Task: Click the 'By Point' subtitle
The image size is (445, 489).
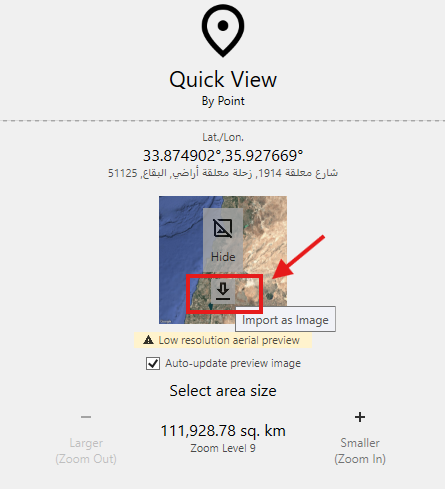Action: [x=223, y=101]
